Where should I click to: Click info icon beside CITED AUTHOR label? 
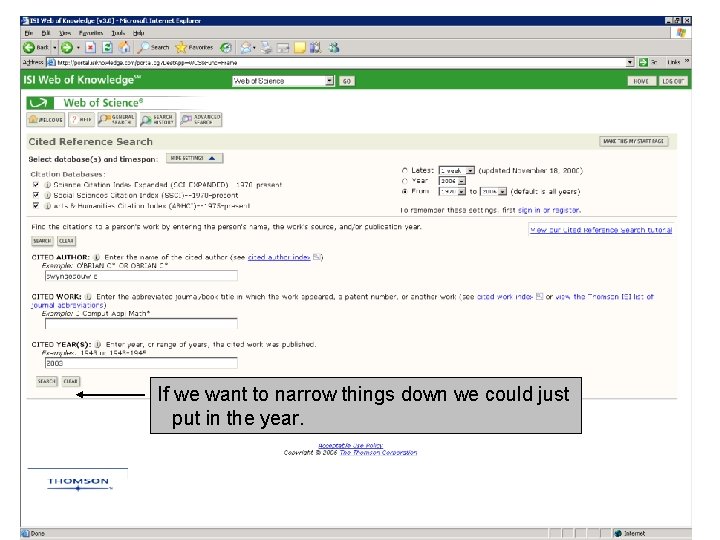tap(96, 257)
